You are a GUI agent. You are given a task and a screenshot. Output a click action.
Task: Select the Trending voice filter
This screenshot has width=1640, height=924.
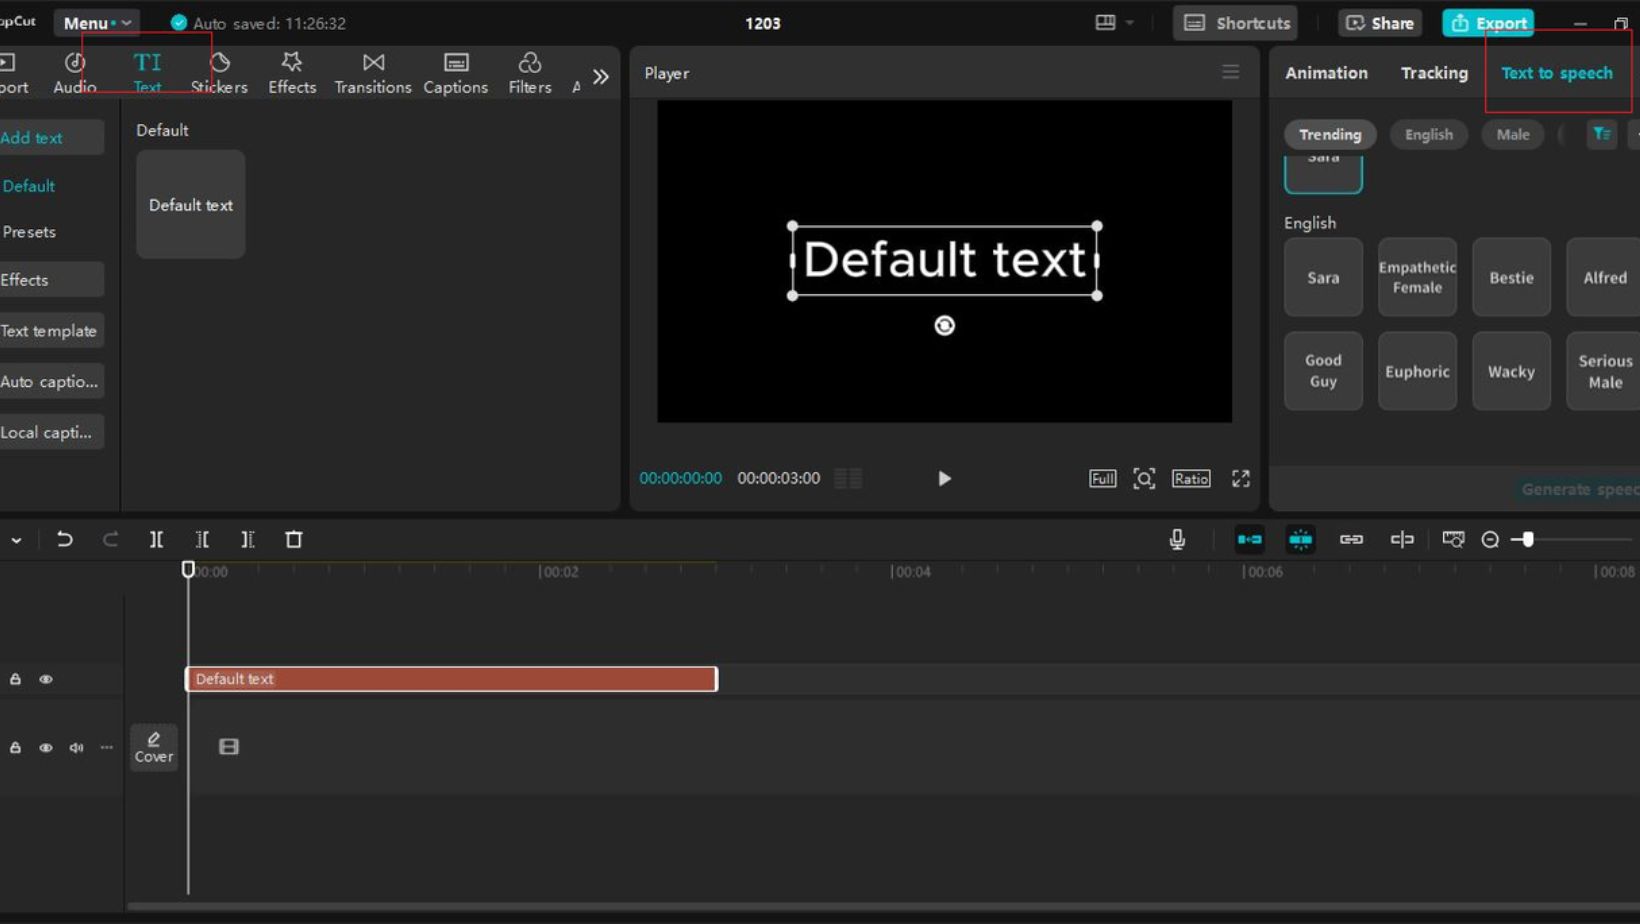pos(1330,135)
